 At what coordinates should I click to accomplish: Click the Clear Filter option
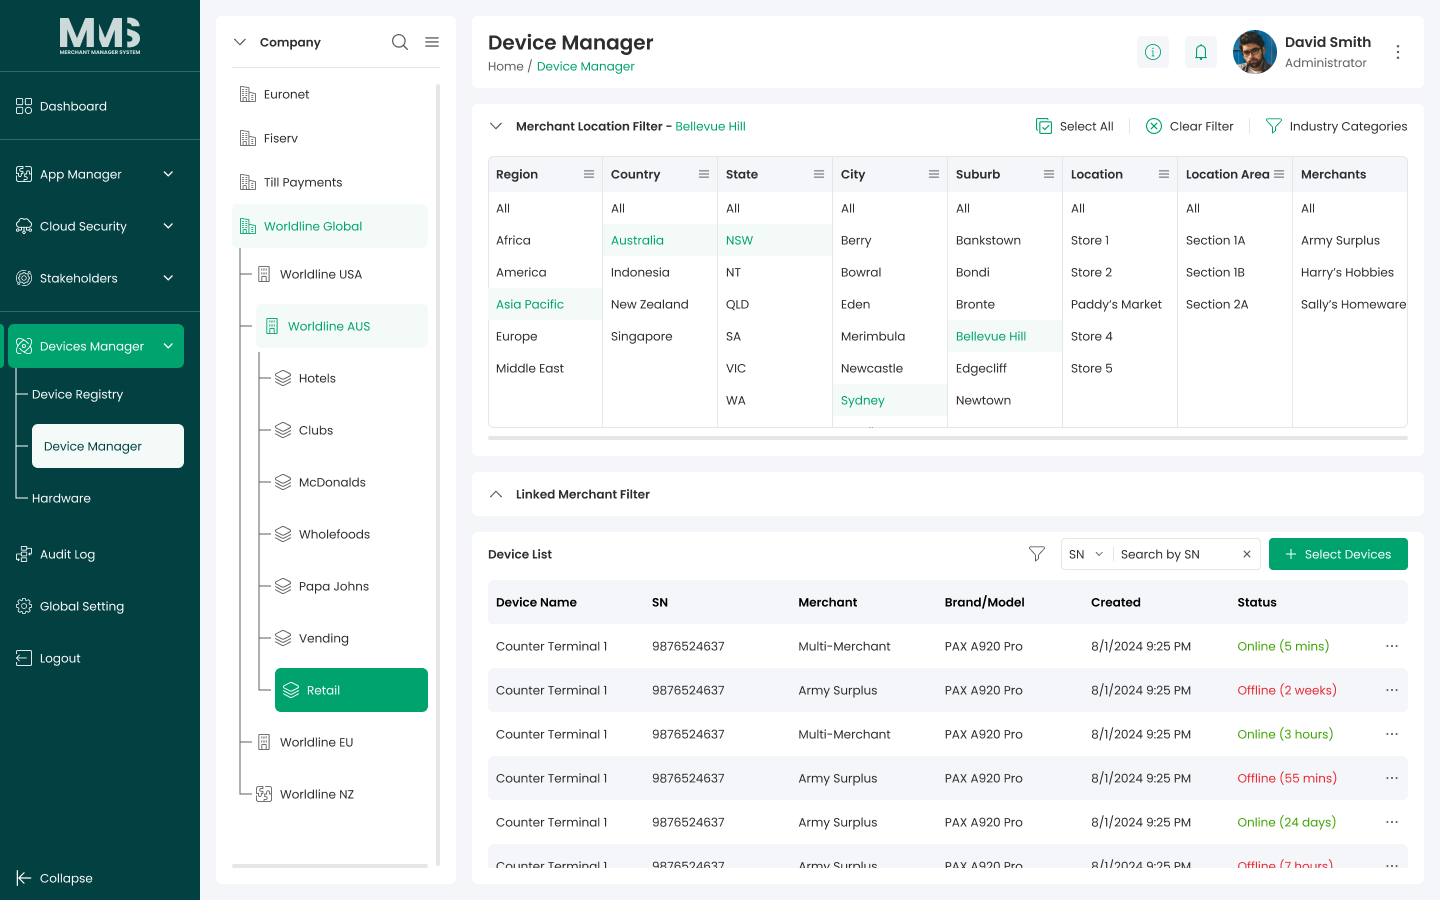pyautogui.click(x=1189, y=126)
